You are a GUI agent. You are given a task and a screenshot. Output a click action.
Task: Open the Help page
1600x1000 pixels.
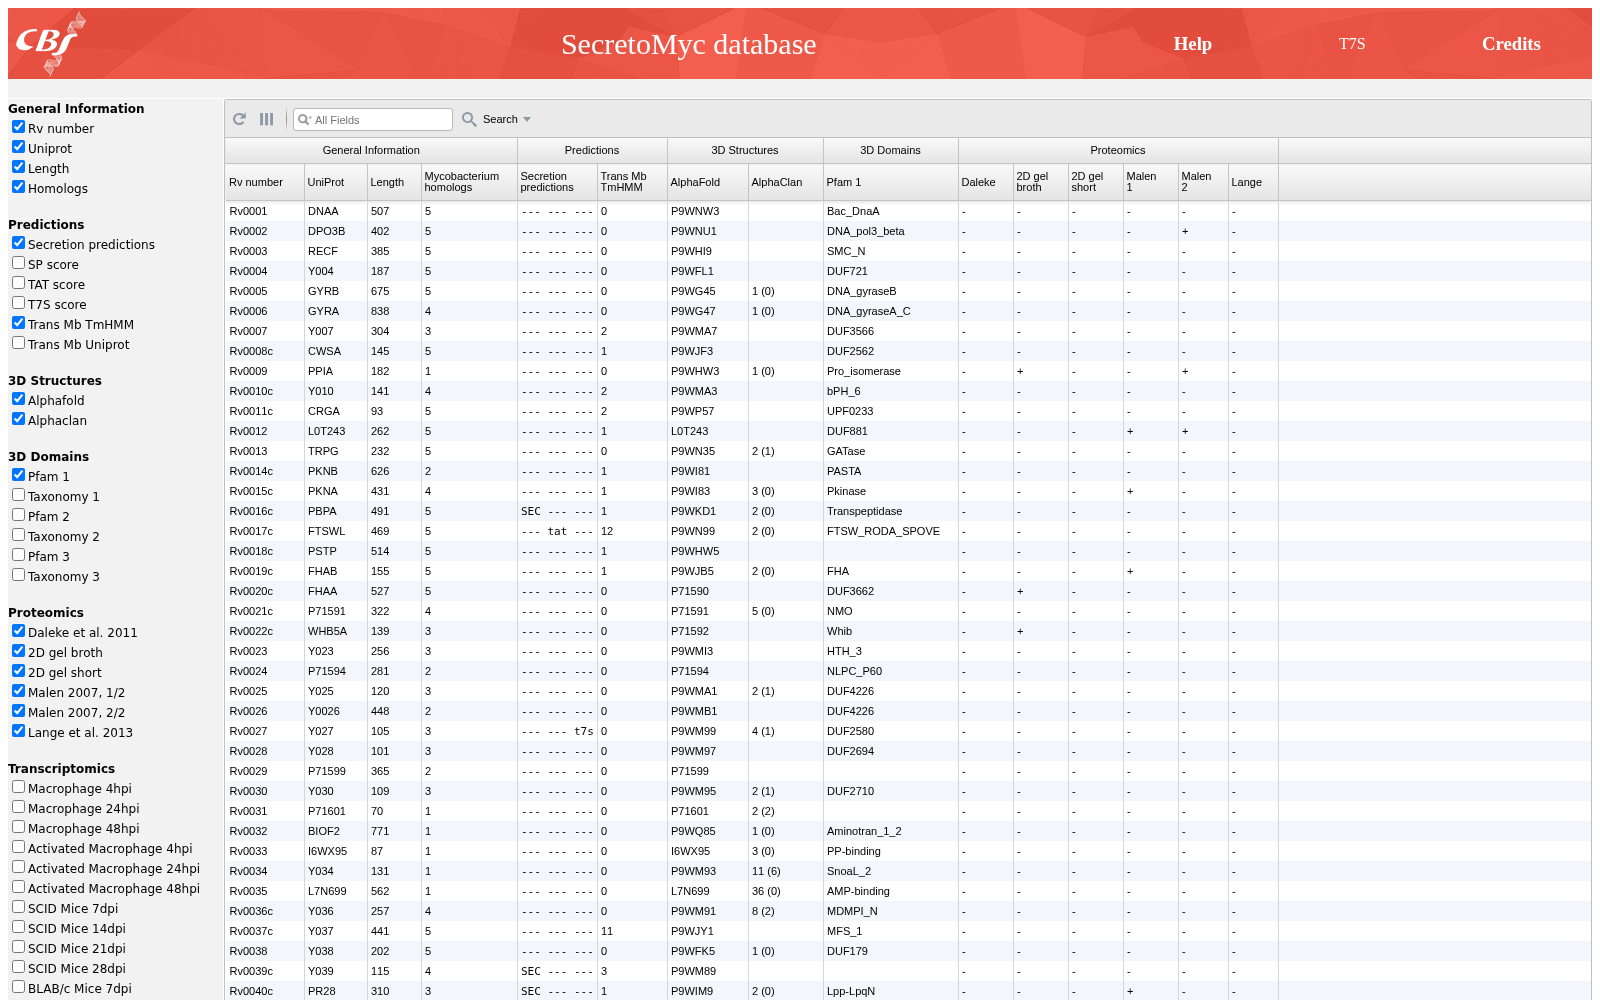pyautogui.click(x=1192, y=44)
